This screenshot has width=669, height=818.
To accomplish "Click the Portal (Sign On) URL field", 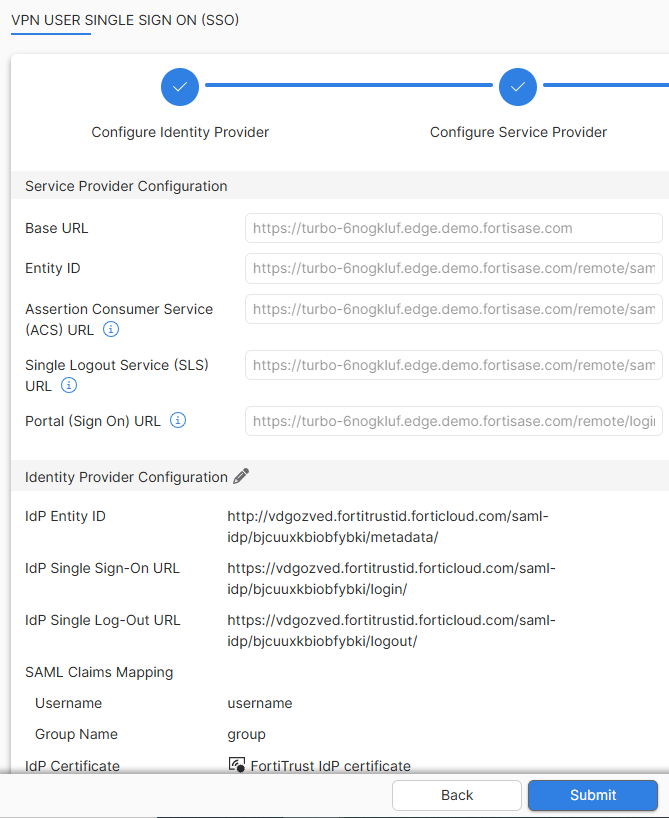I will [453, 421].
